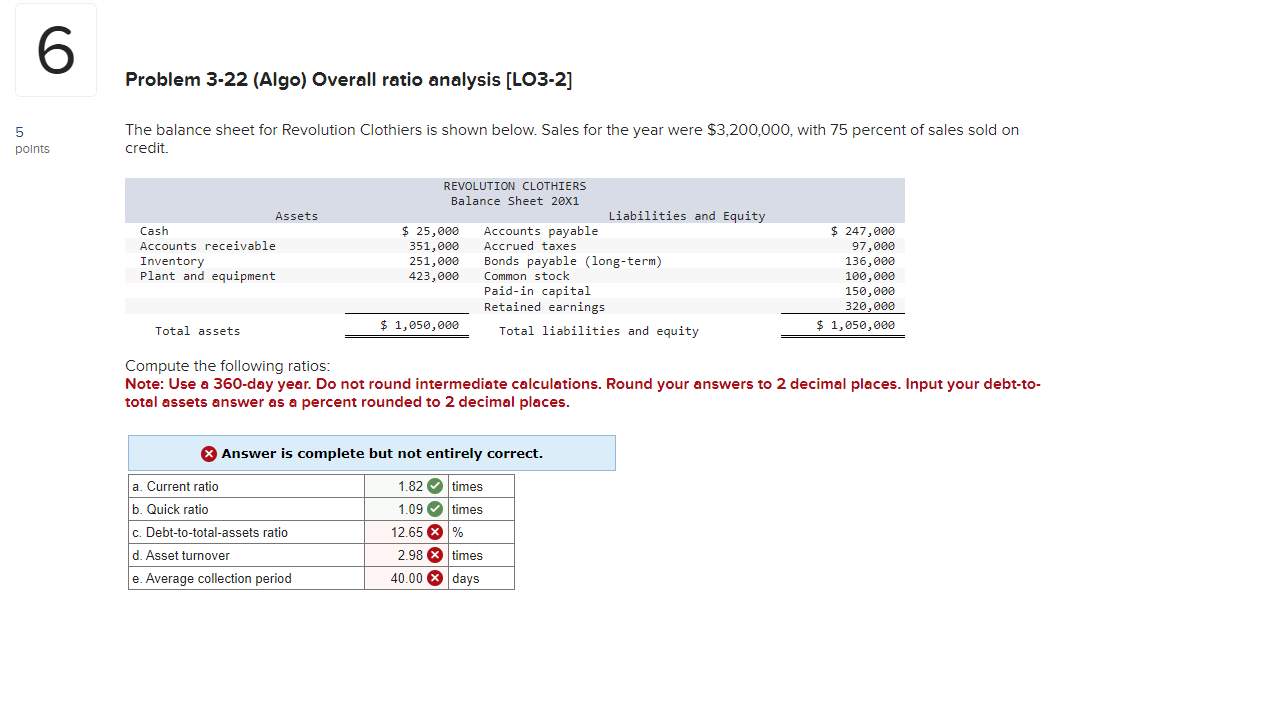Click 'Accrued taxes' row label
1269x715 pixels.
pos(530,246)
